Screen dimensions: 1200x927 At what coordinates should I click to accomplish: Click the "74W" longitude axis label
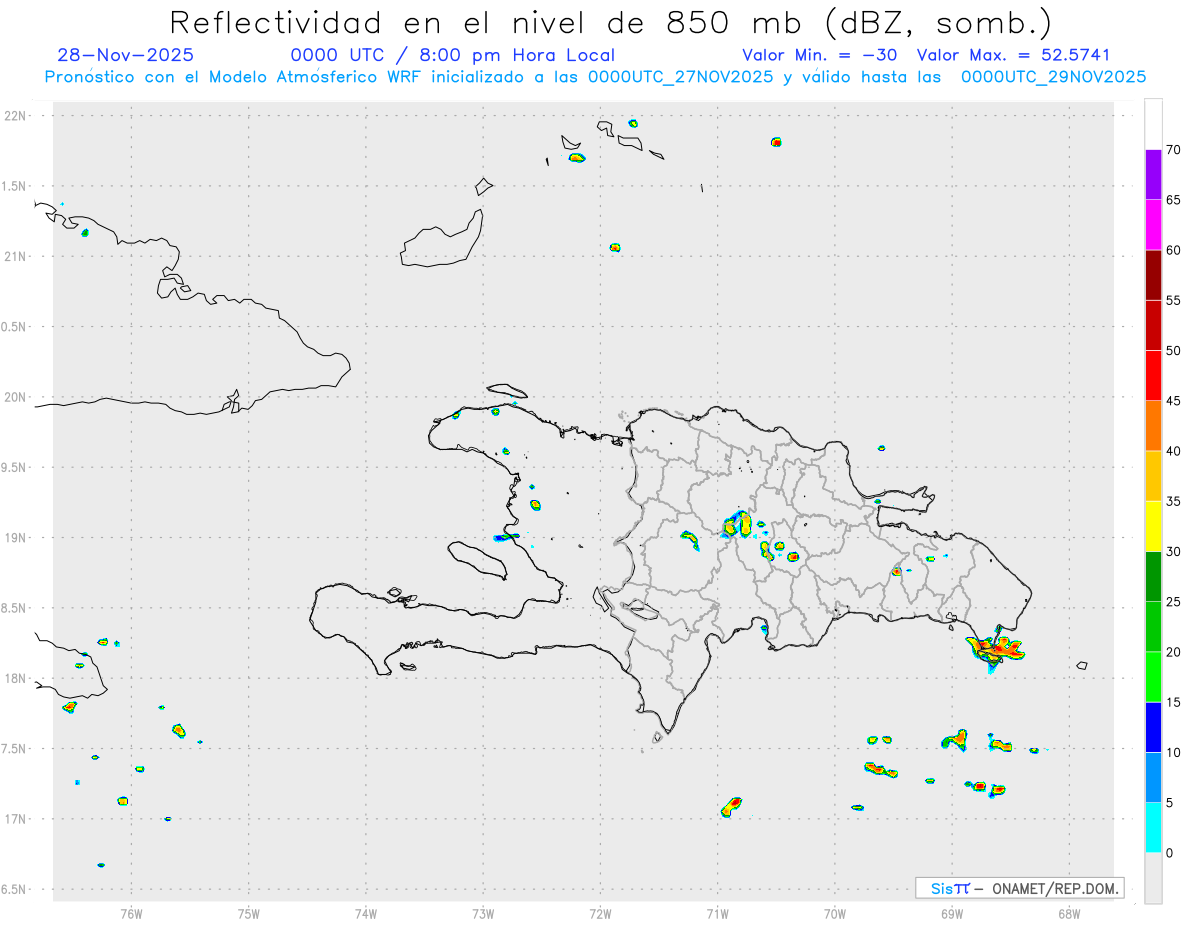(366, 914)
